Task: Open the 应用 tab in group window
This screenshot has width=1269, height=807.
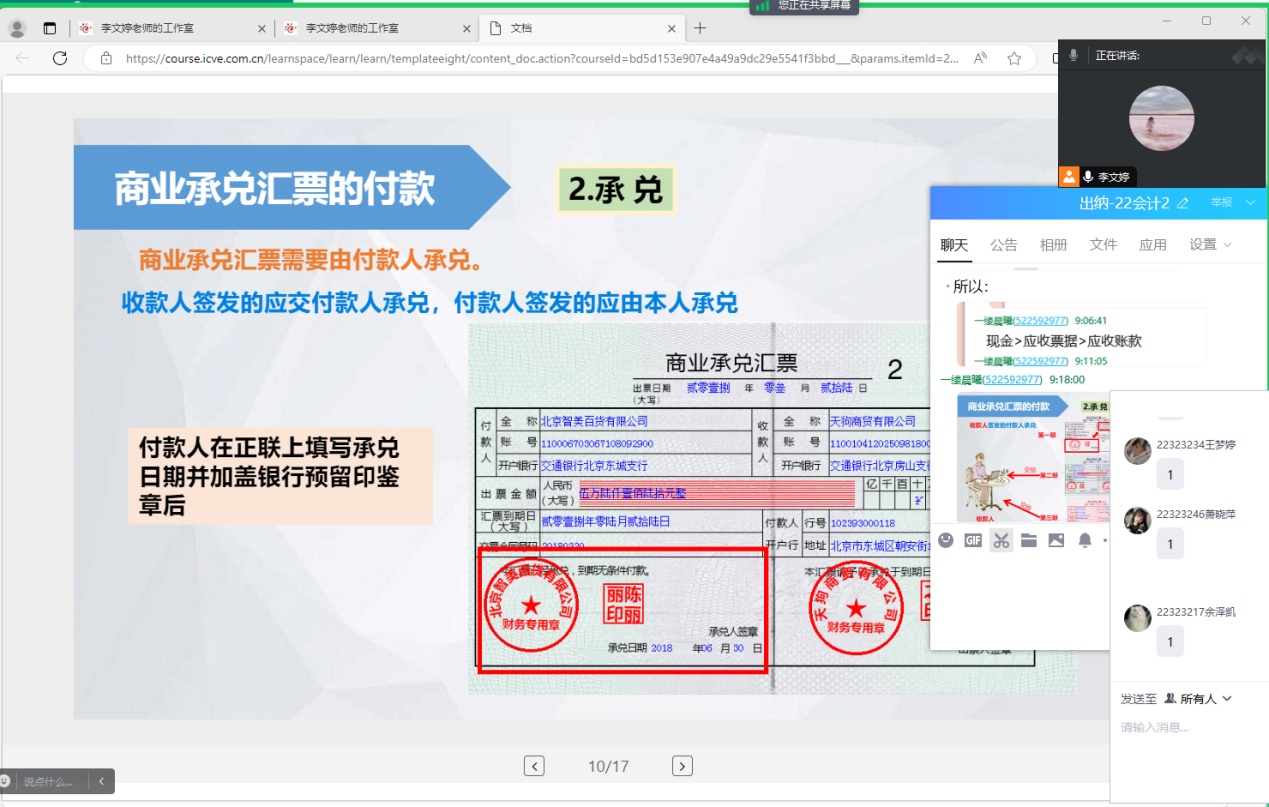Action: click(1153, 244)
